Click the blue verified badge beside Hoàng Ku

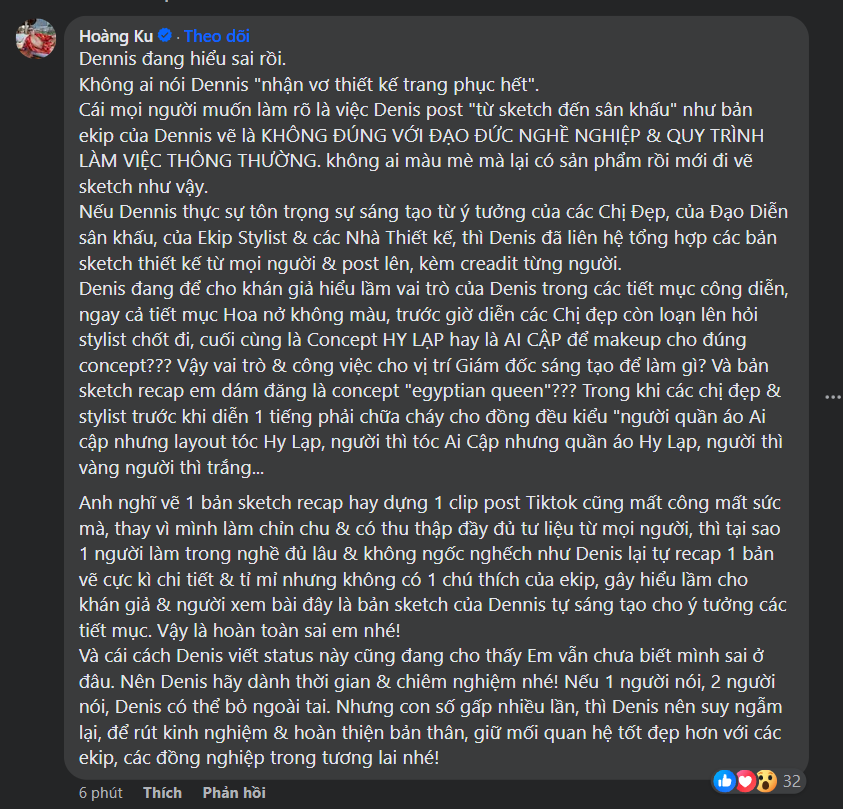coord(166,34)
